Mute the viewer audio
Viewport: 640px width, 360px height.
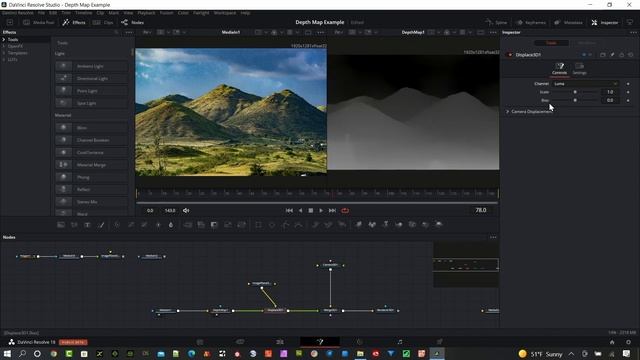tap(186, 210)
